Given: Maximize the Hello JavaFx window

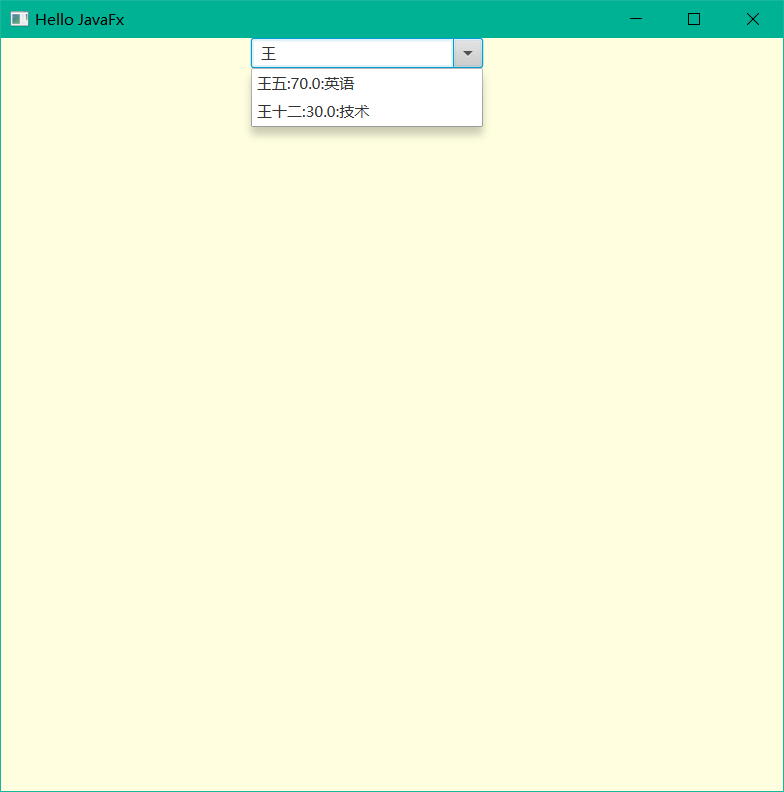Looking at the screenshot, I should [694, 19].
